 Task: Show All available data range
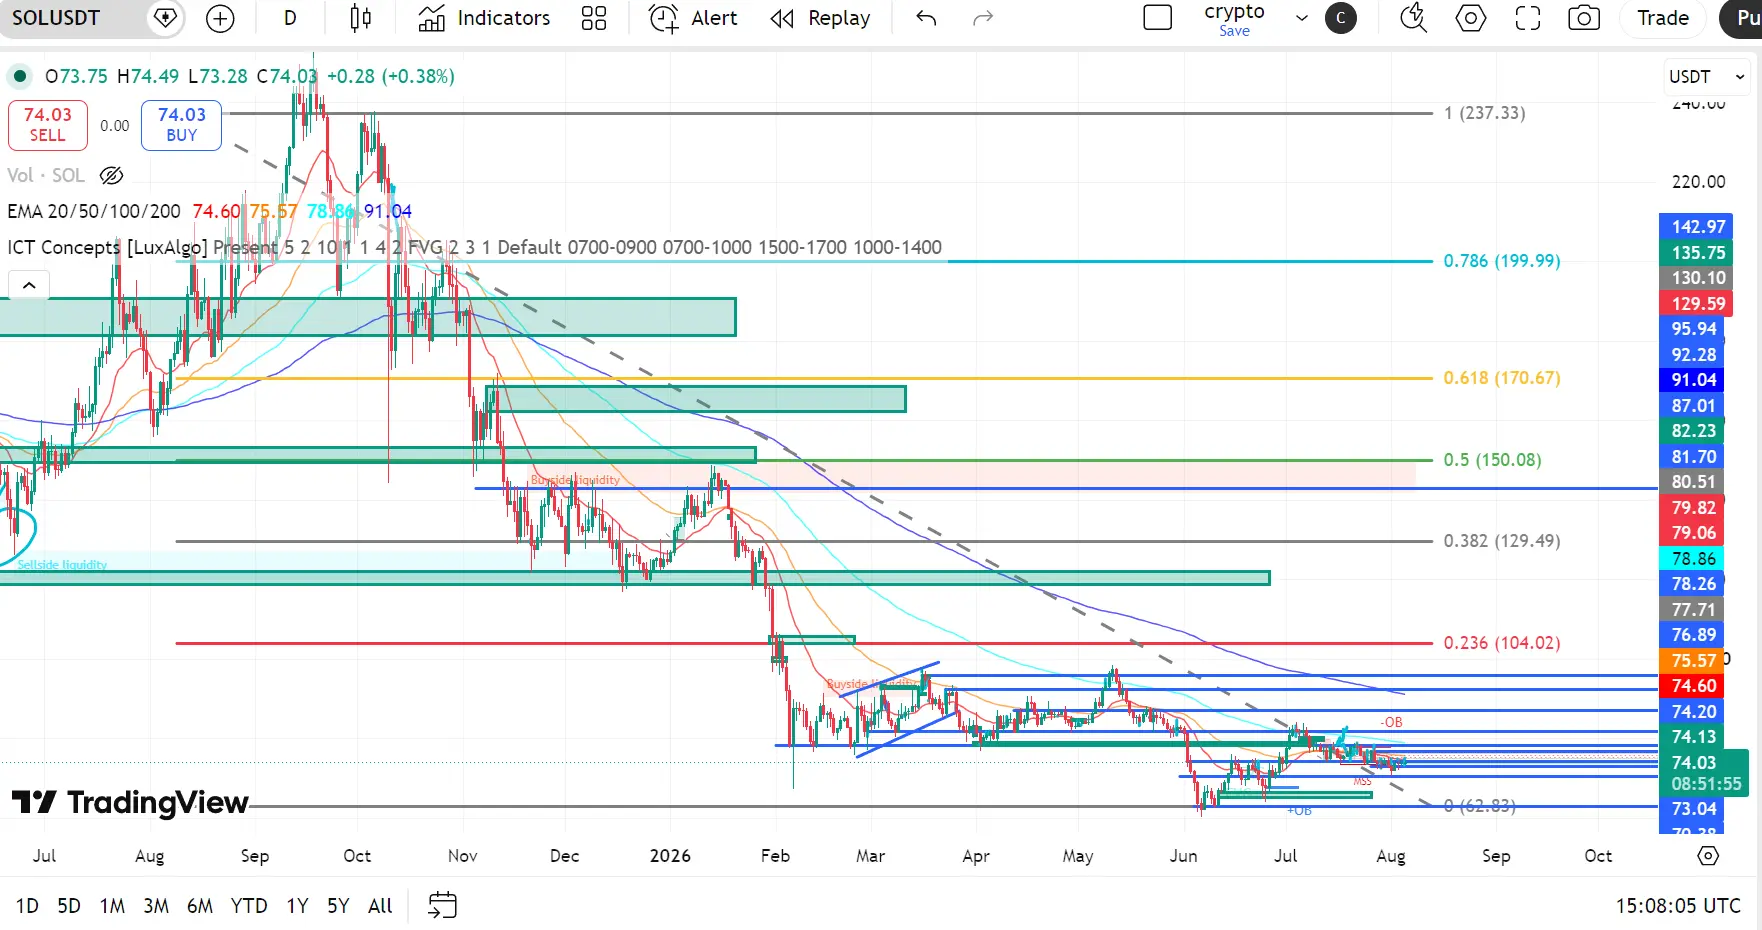click(x=380, y=906)
